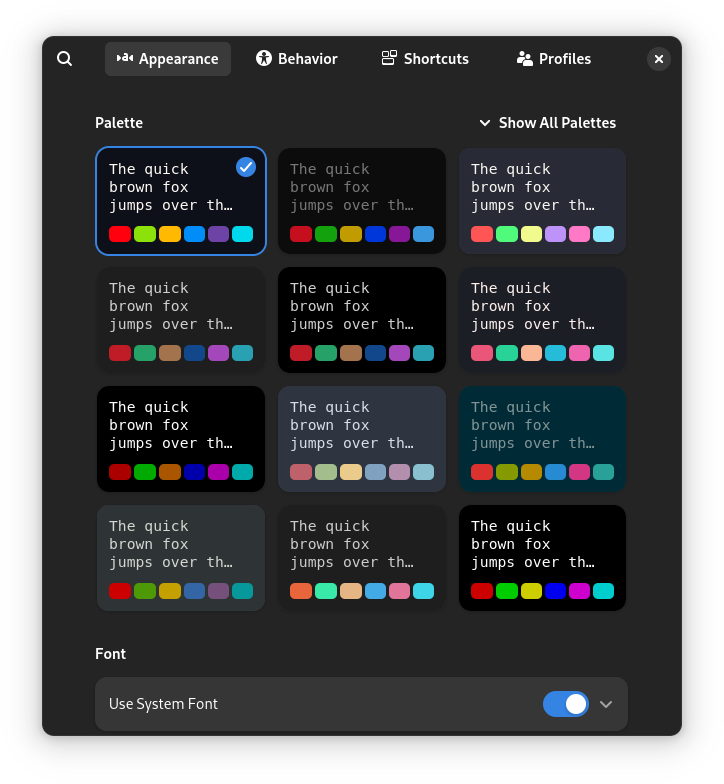The height and width of the screenshot is (784, 724).
Task: Pick brown-swatch palette on dark gray background
Action: [181, 320]
